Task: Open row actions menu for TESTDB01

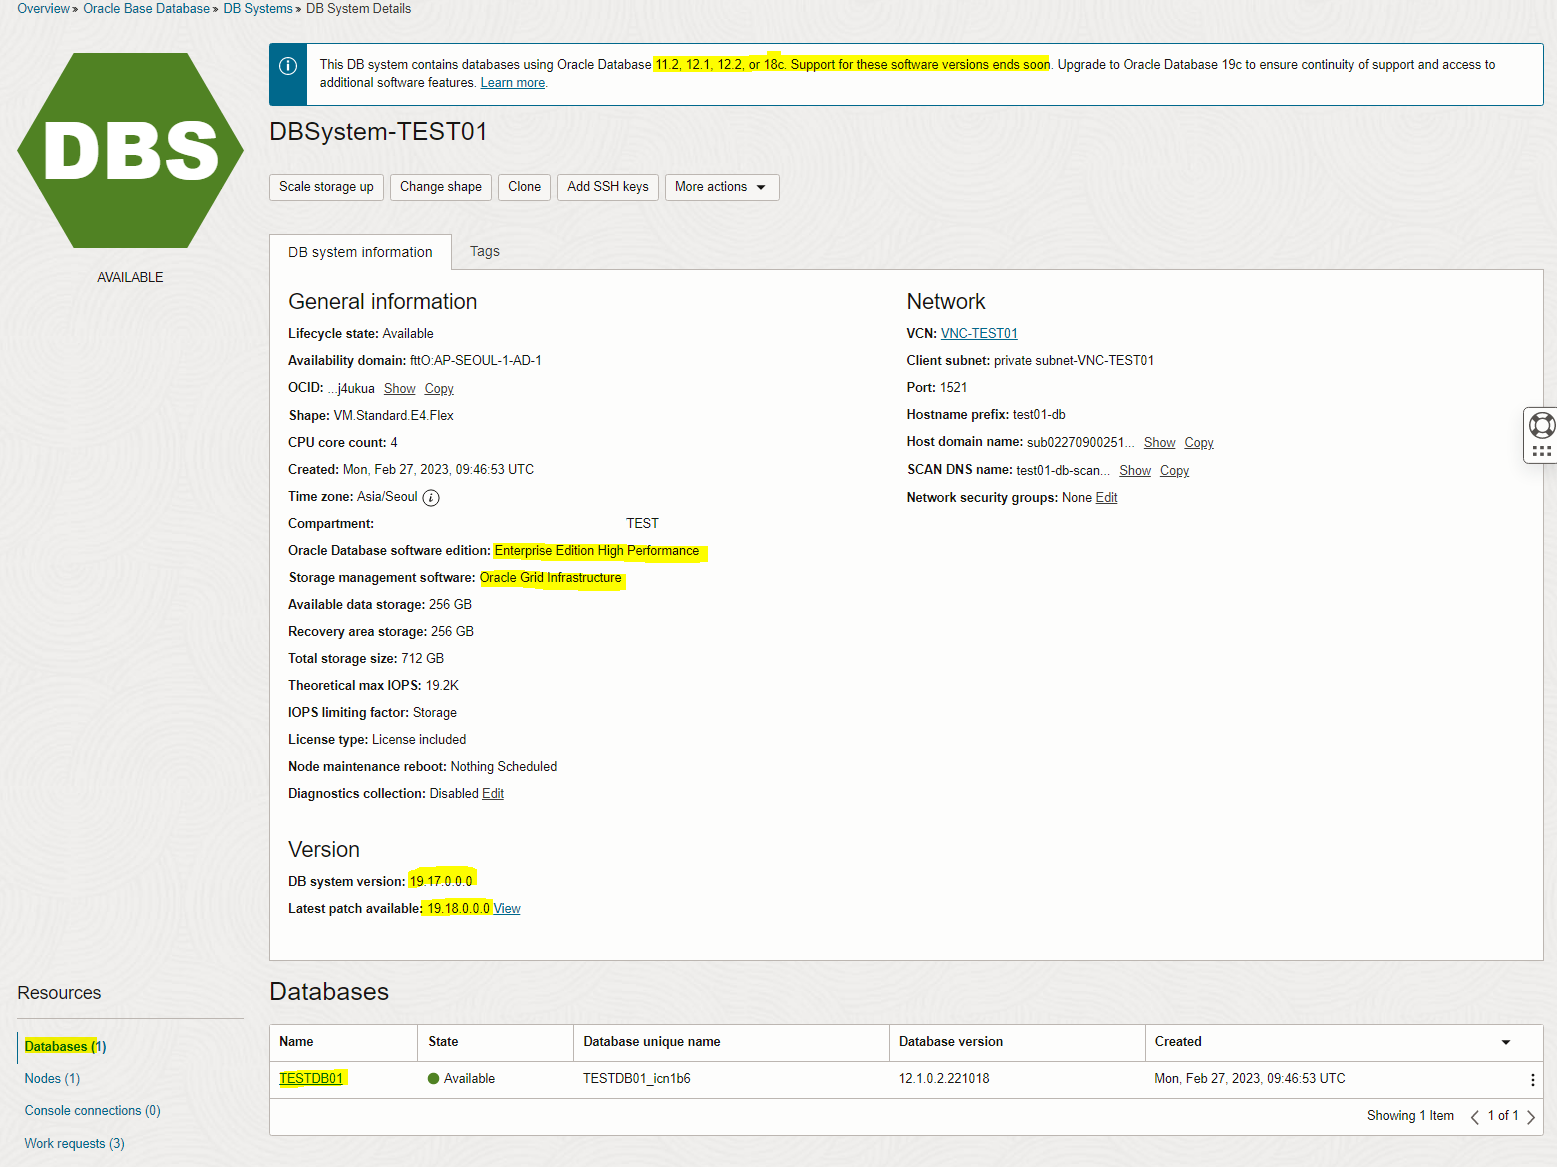Action: click(1532, 1080)
